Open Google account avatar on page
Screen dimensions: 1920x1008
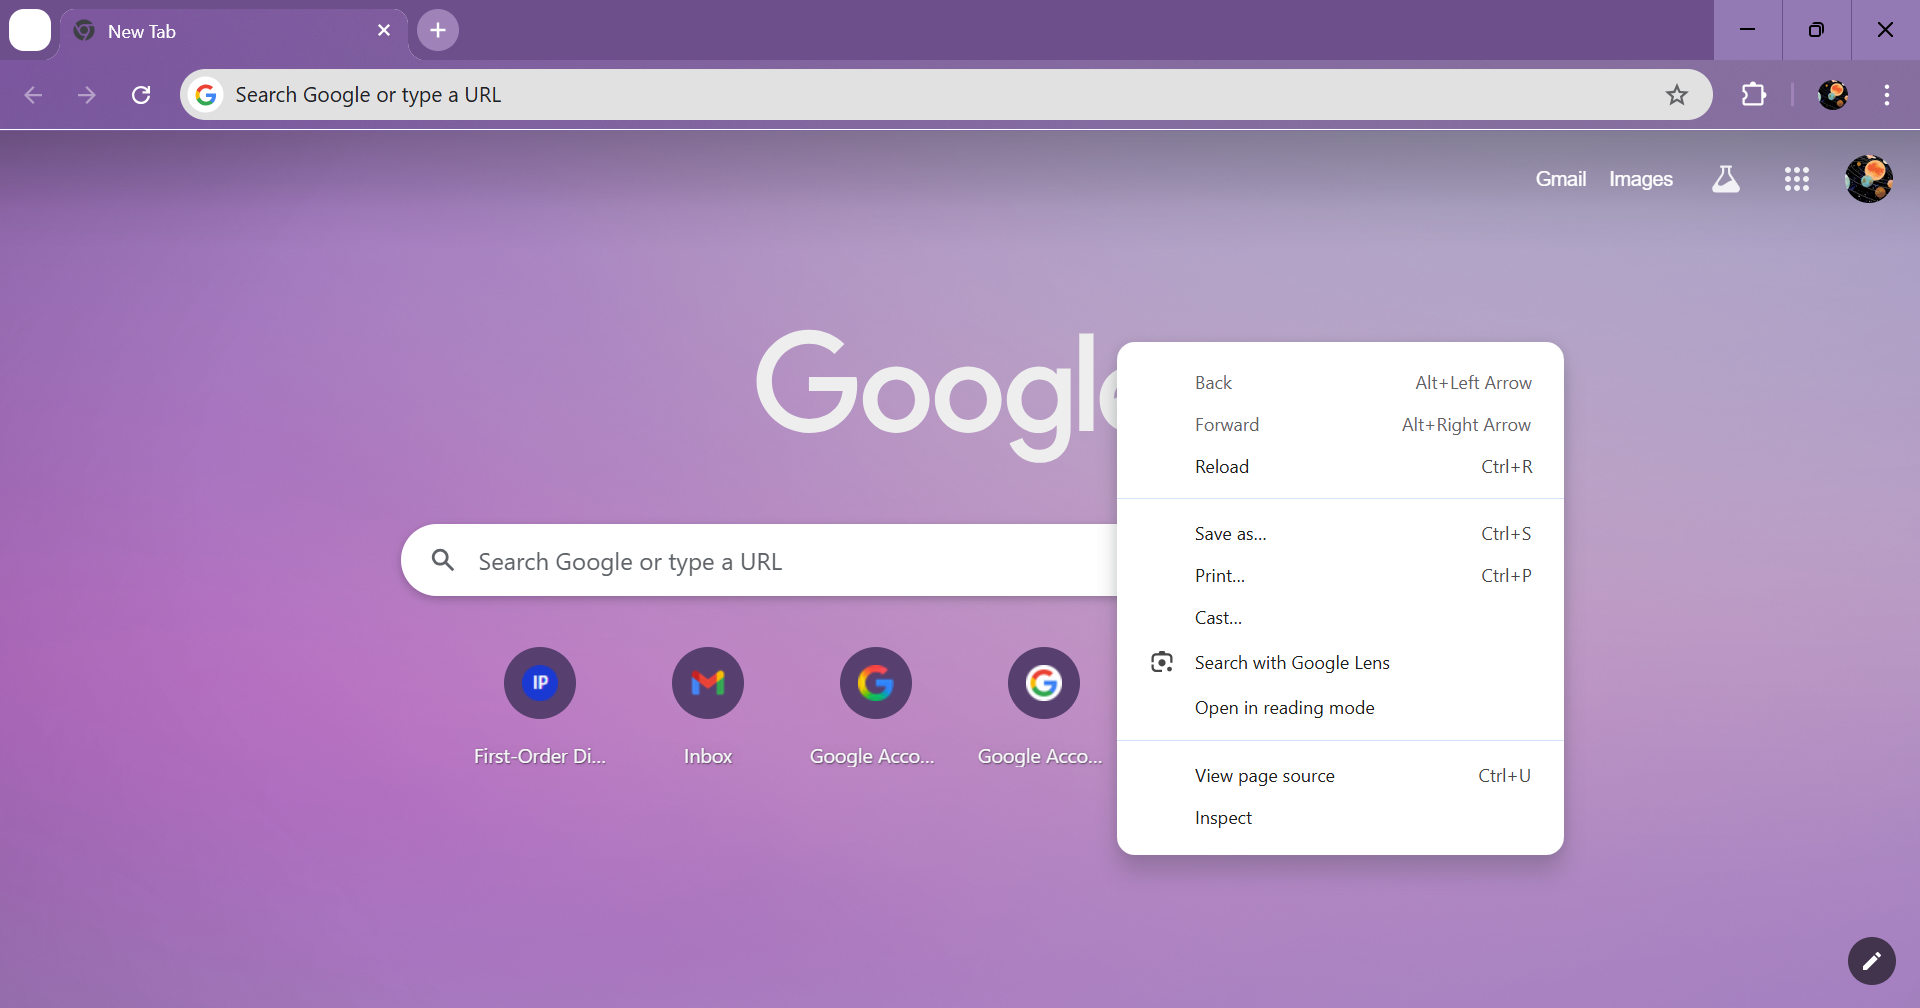tap(1868, 179)
